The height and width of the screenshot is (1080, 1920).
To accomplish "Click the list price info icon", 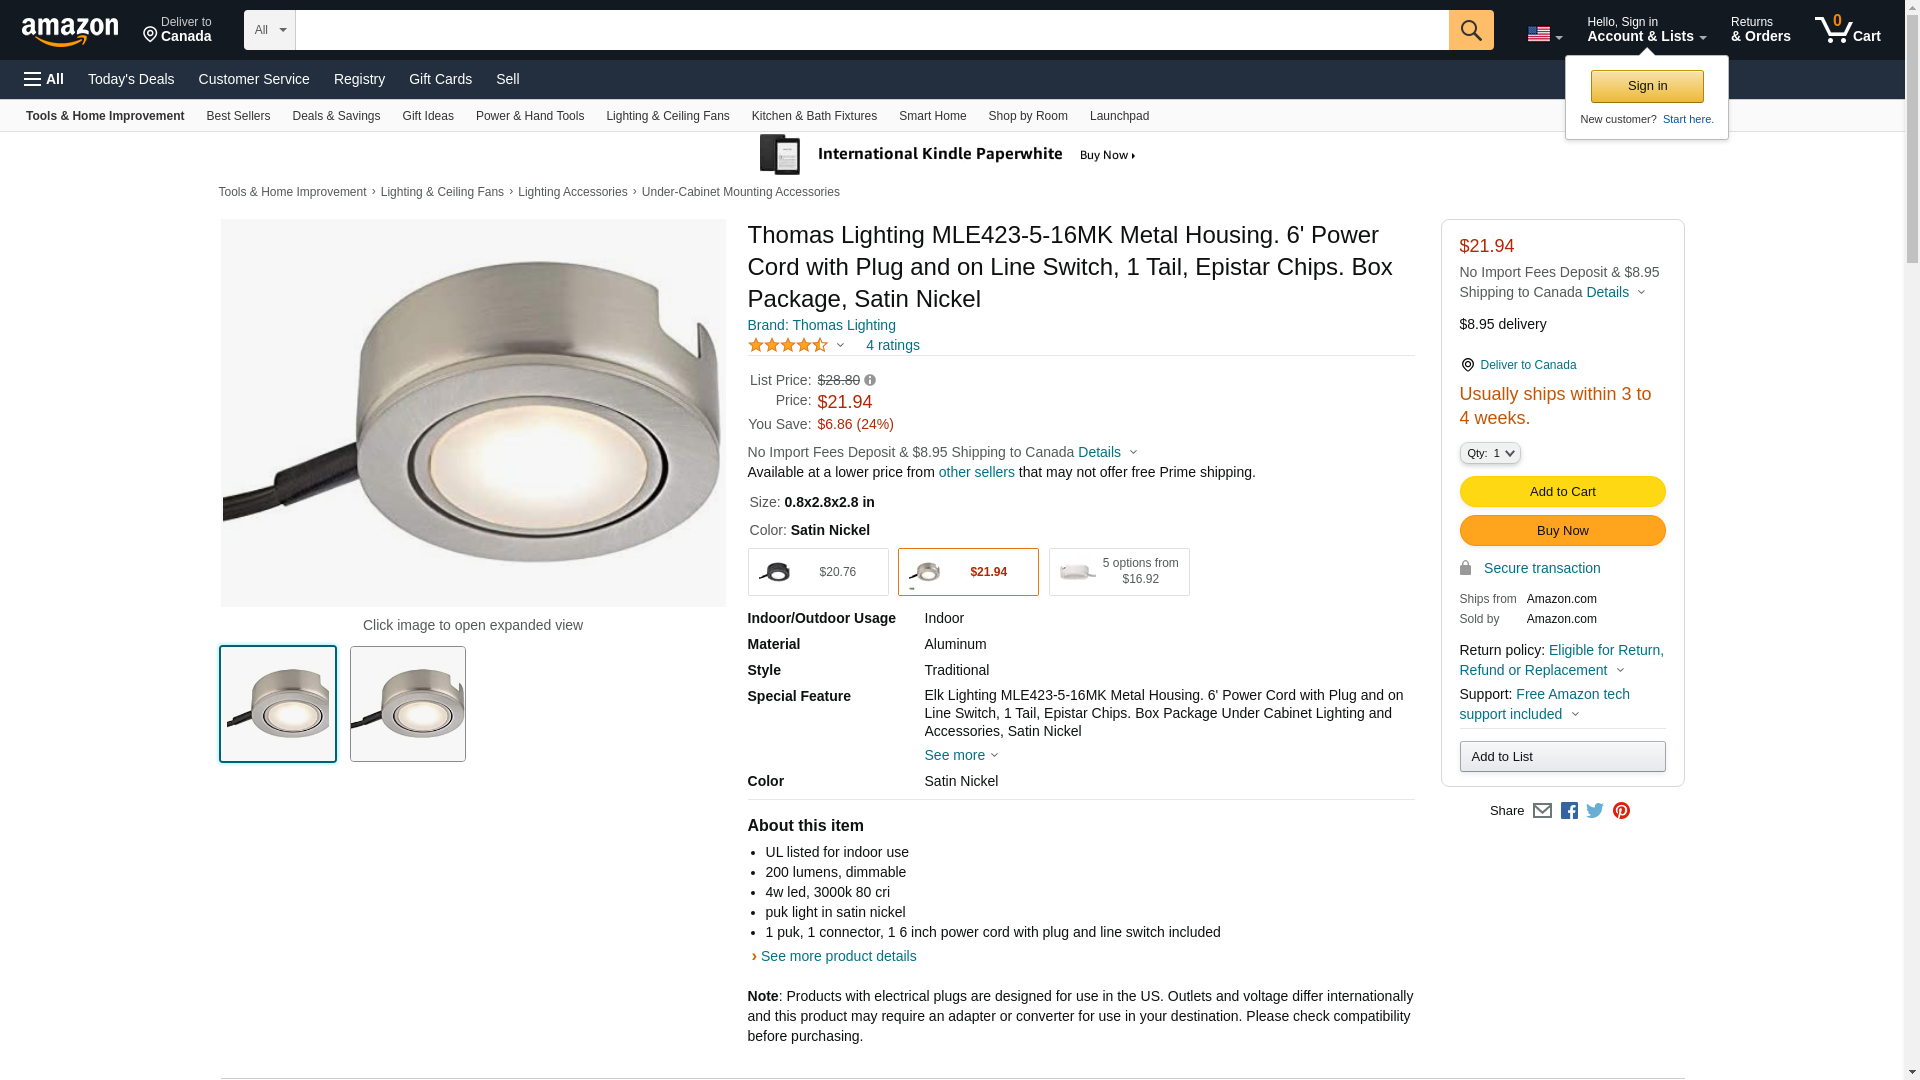I will pos(870,380).
